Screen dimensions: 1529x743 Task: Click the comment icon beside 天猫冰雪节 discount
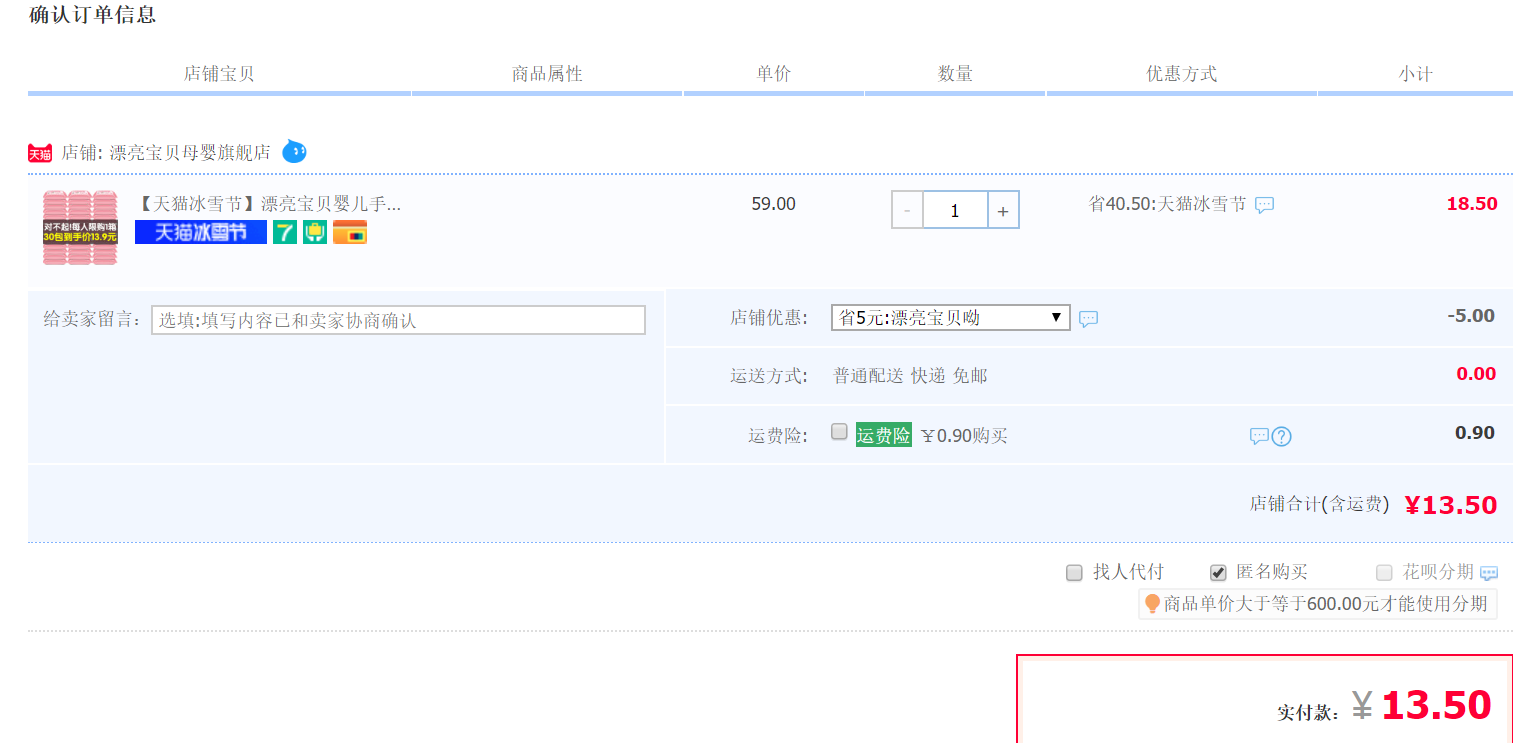coord(1264,205)
